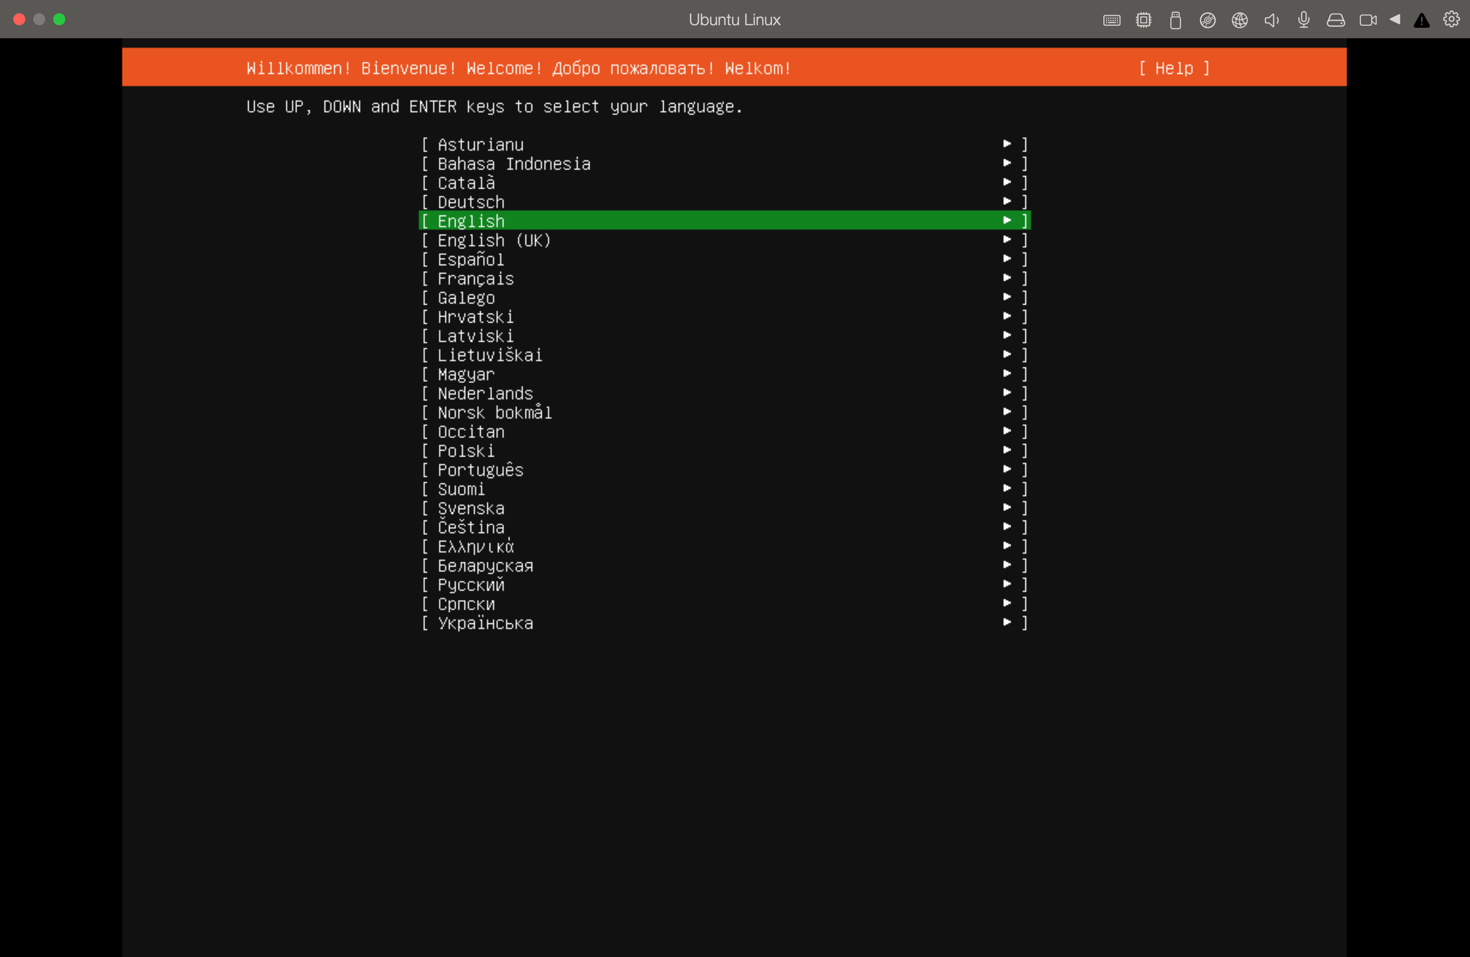Expand the arrow beside Українська
This screenshot has height=957, width=1470.
click(1007, 622)
